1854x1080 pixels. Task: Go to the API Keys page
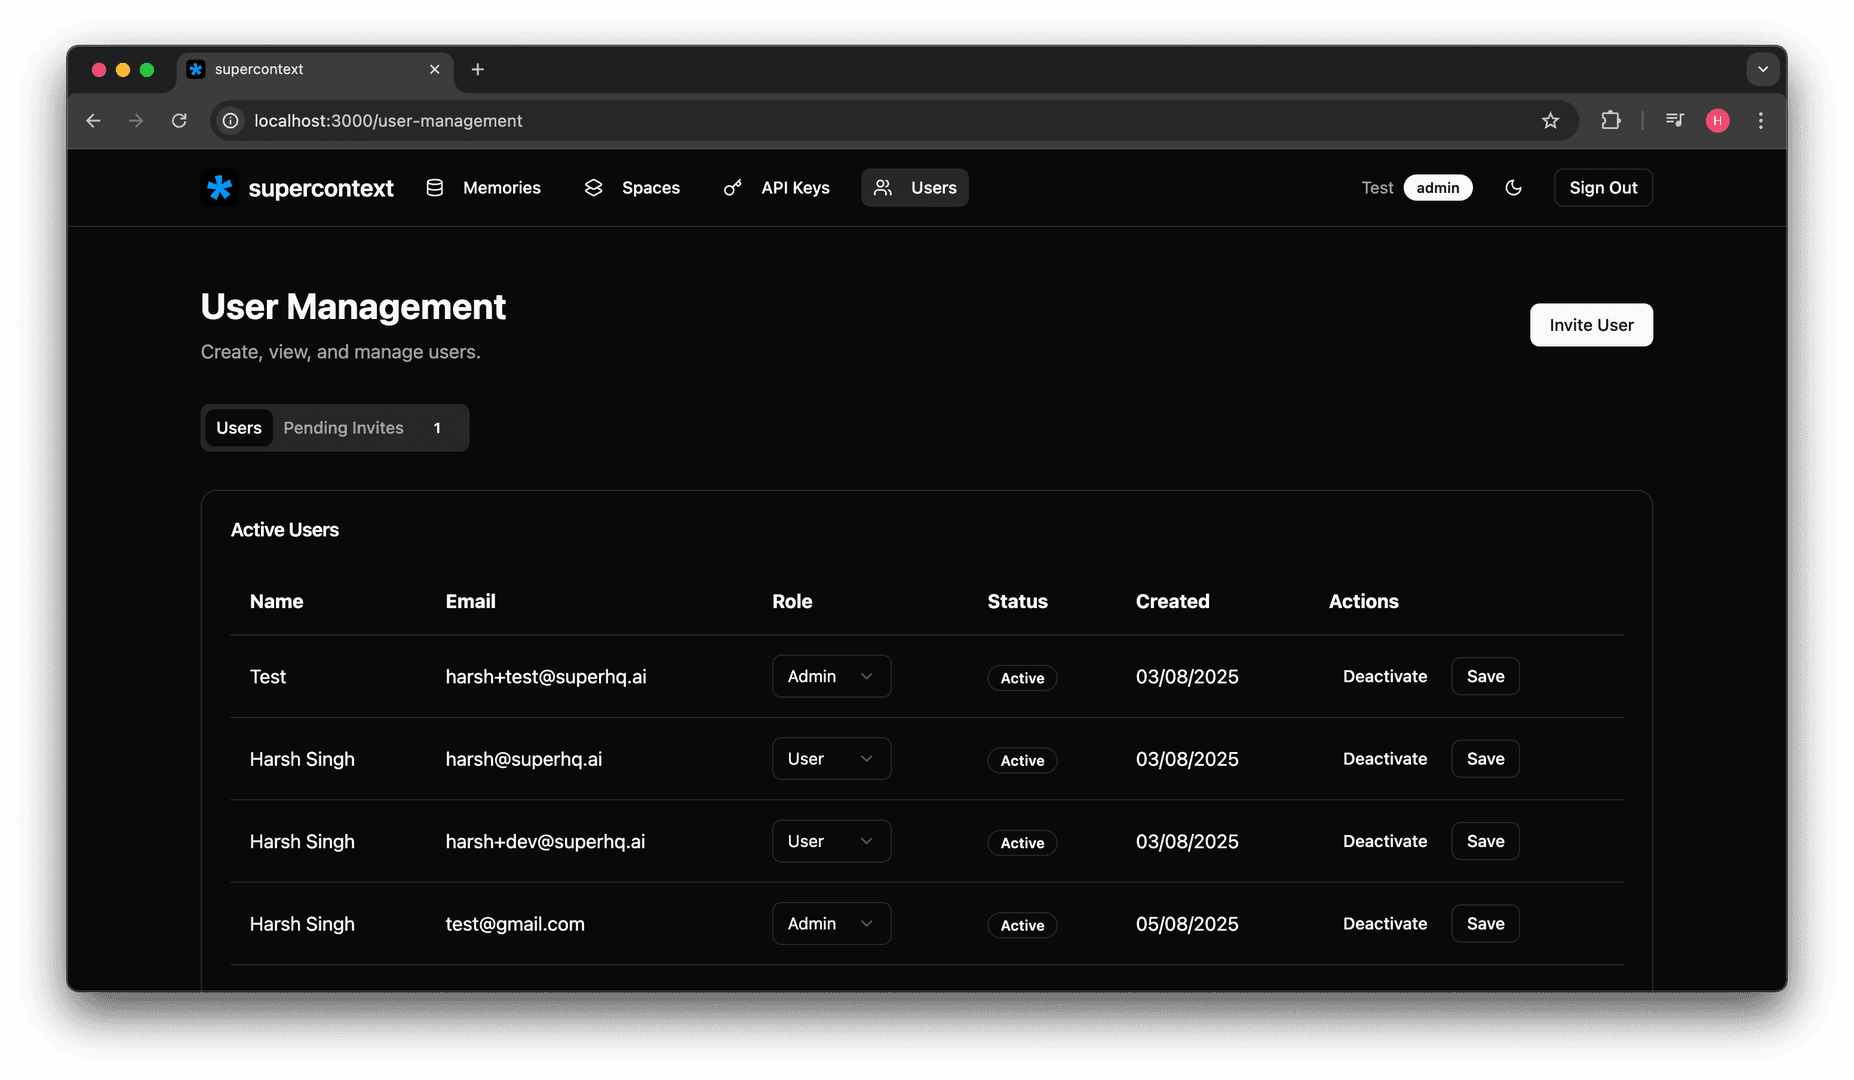click(777, 188)
